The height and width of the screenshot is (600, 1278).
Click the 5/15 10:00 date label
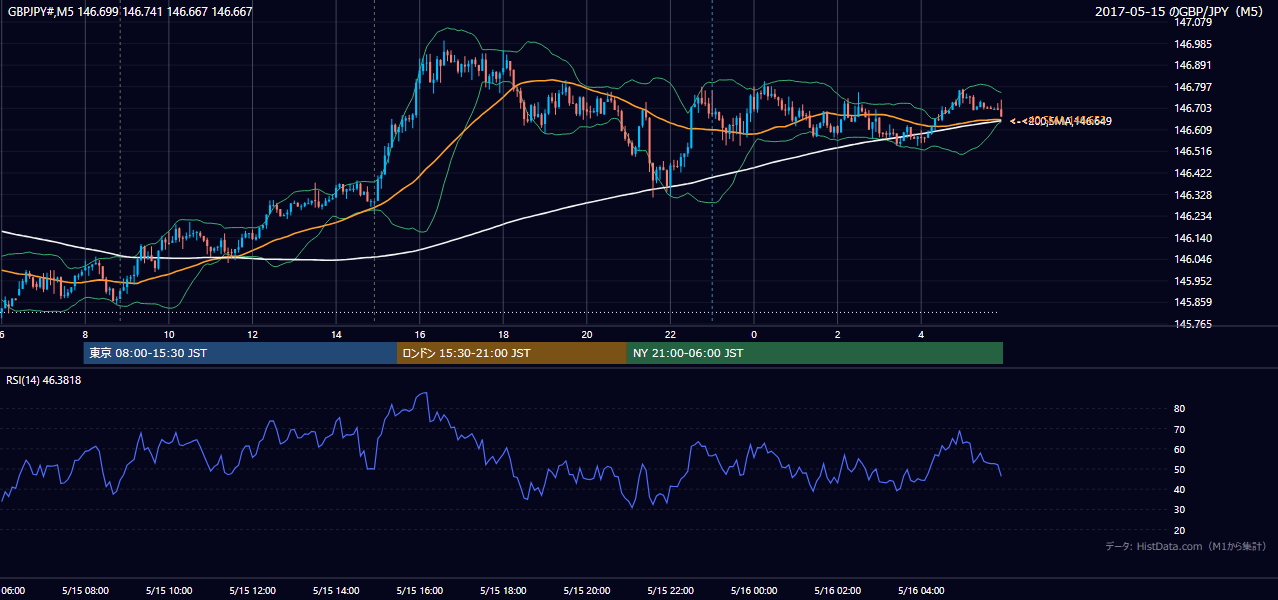169,591
